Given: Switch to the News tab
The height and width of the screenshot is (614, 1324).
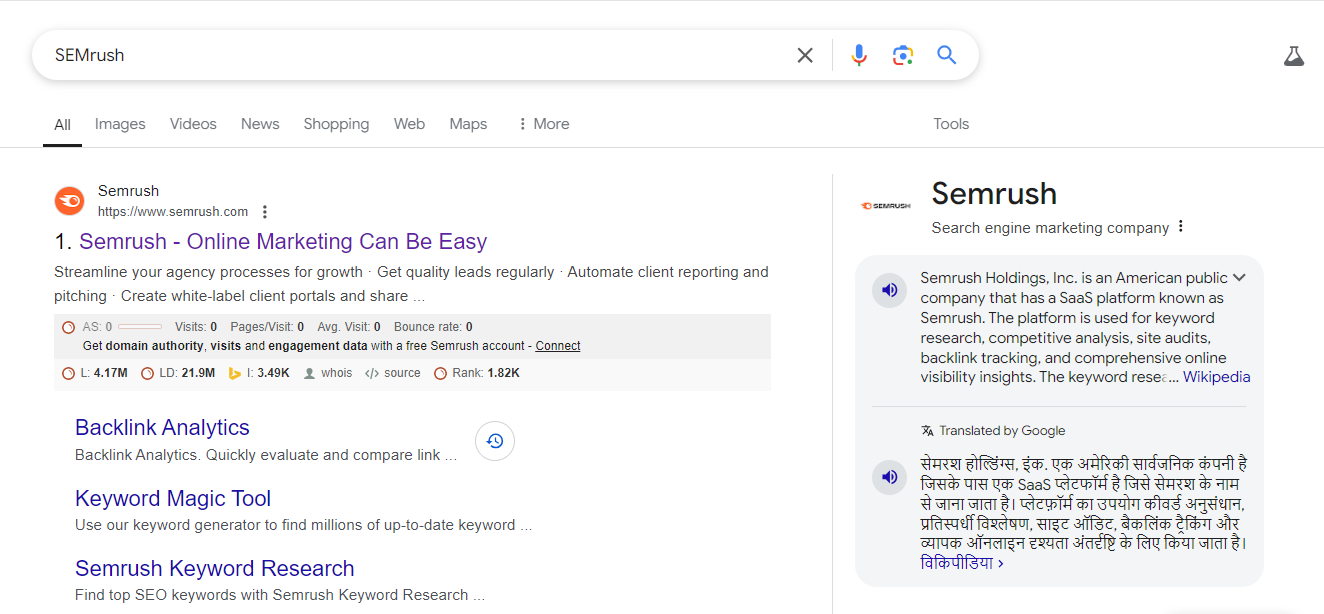Looking at the screenshot, I should click(x=260, y=124).
